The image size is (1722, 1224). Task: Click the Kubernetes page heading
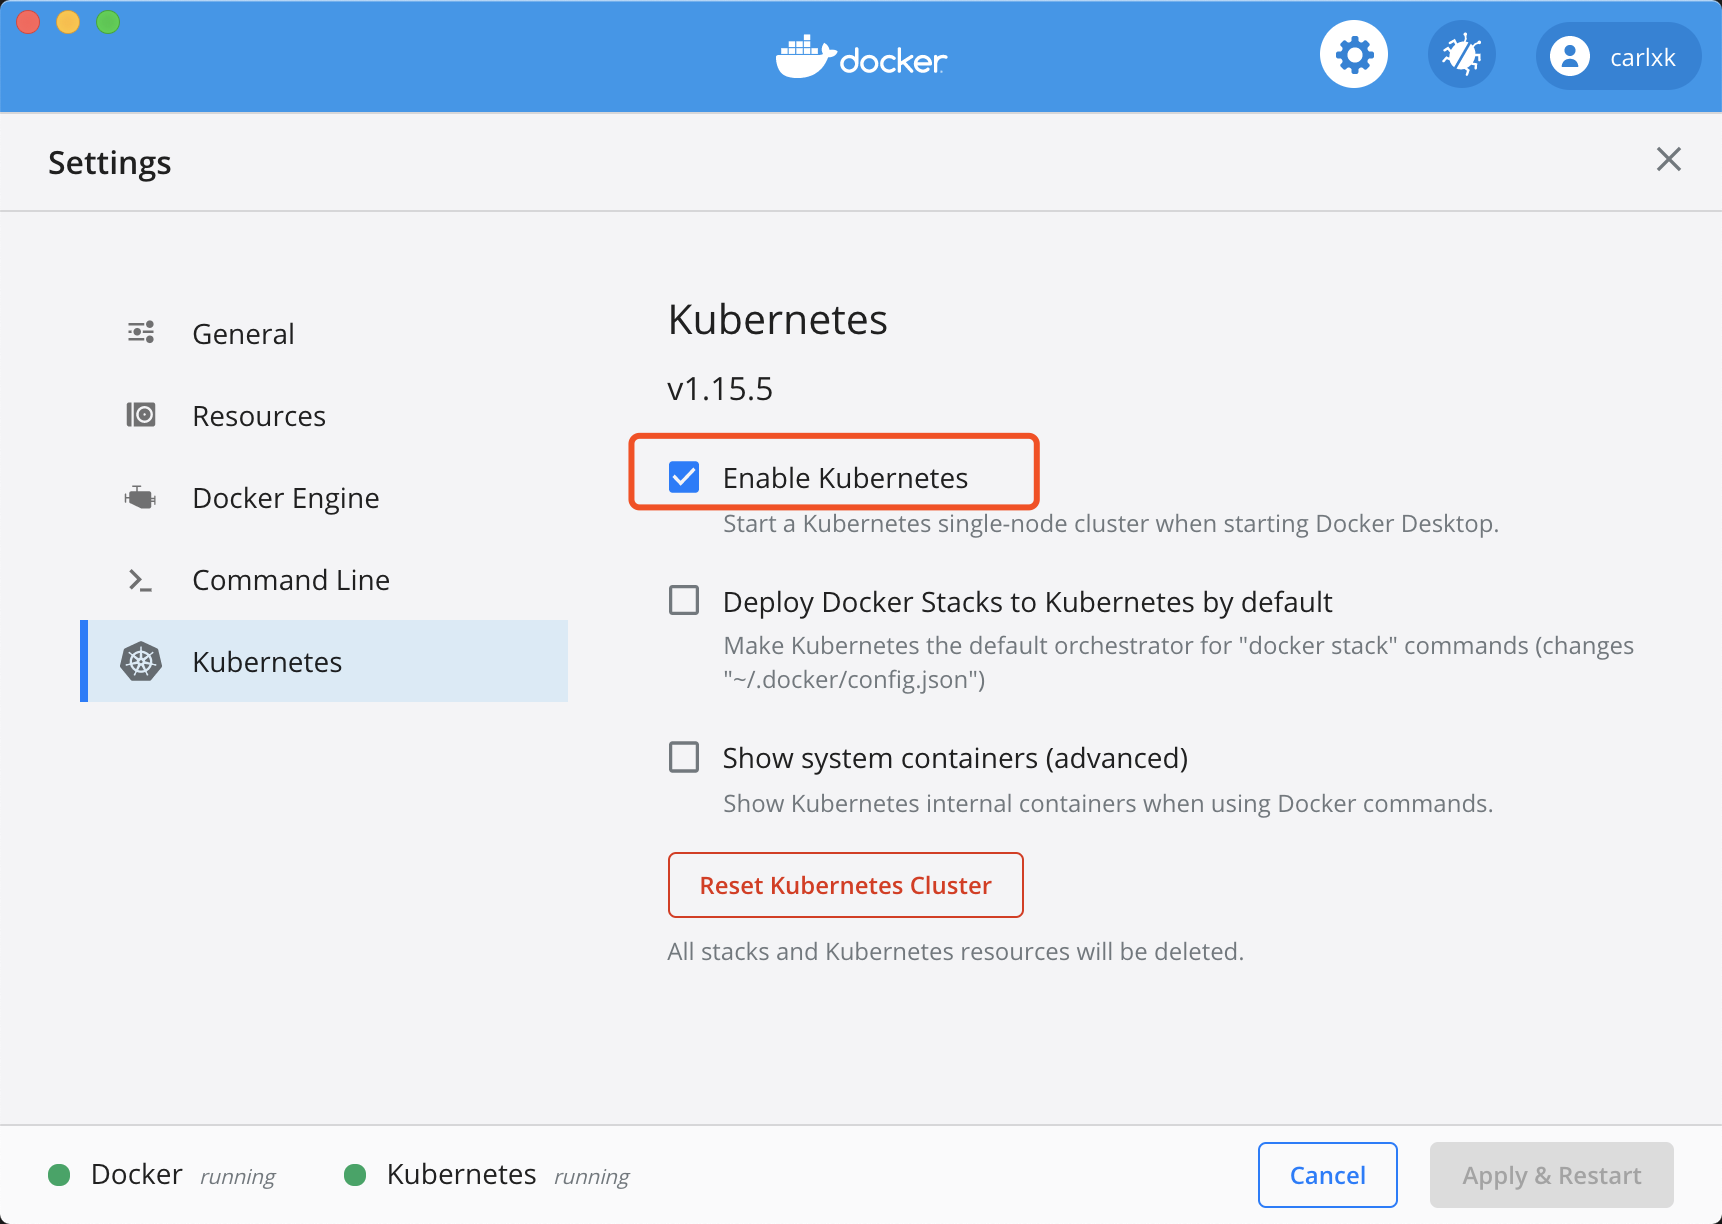778,320
